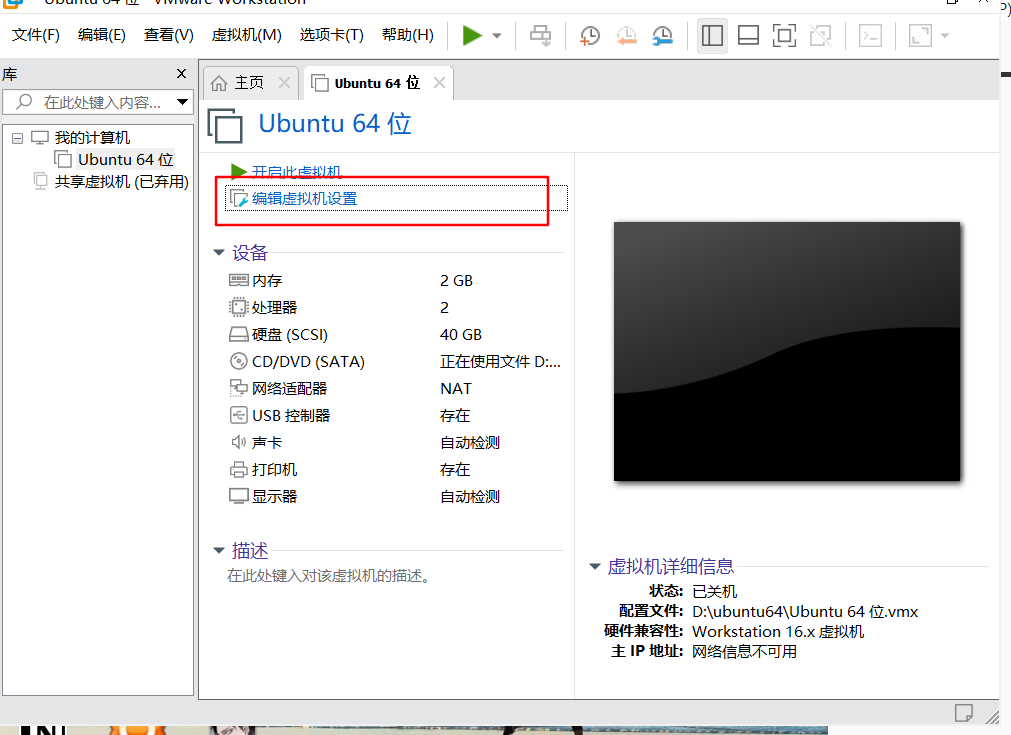The height and width of the screenshot is (735, 1011).
Task: Click the 编辑虚拟机设置 link
Action: point(304,199)
